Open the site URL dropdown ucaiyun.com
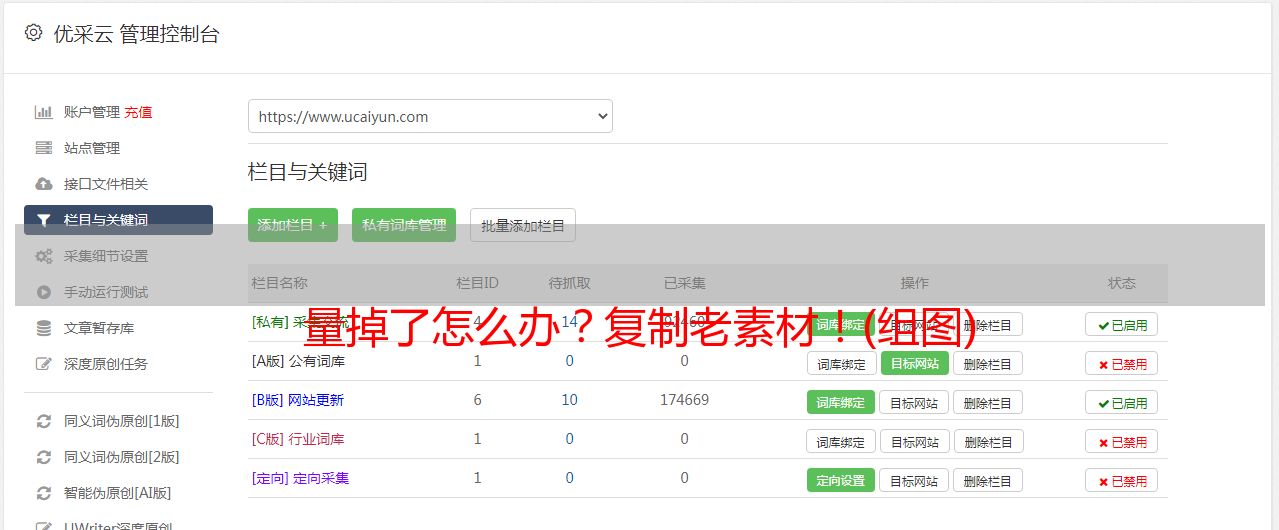 (430, 116)
